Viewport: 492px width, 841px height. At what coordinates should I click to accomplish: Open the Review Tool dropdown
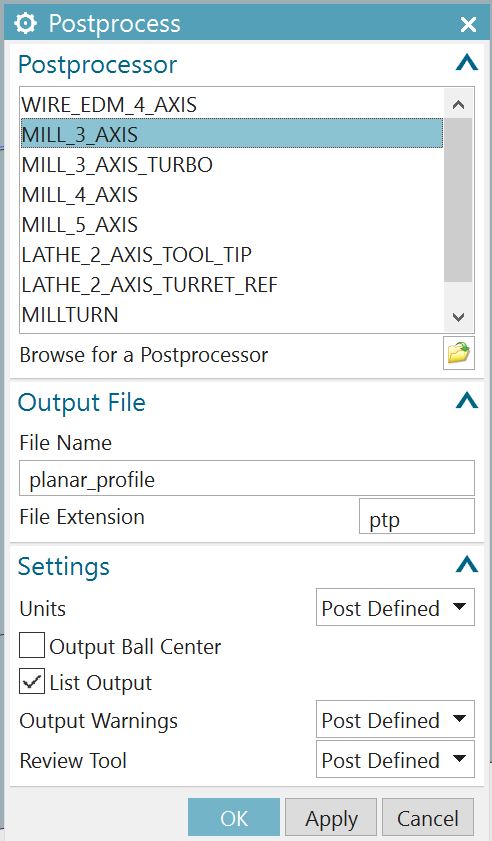[x=395, y=759]
